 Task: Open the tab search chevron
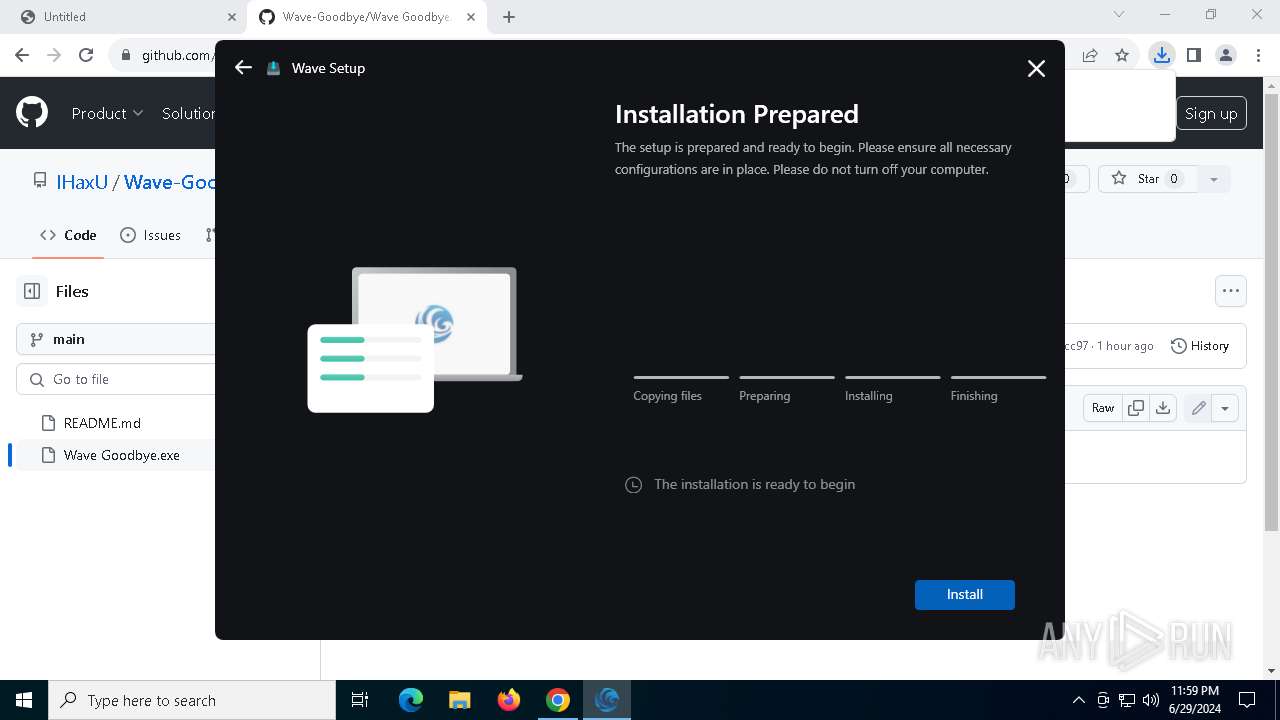pyautogui.click(x=1119, y=15)
